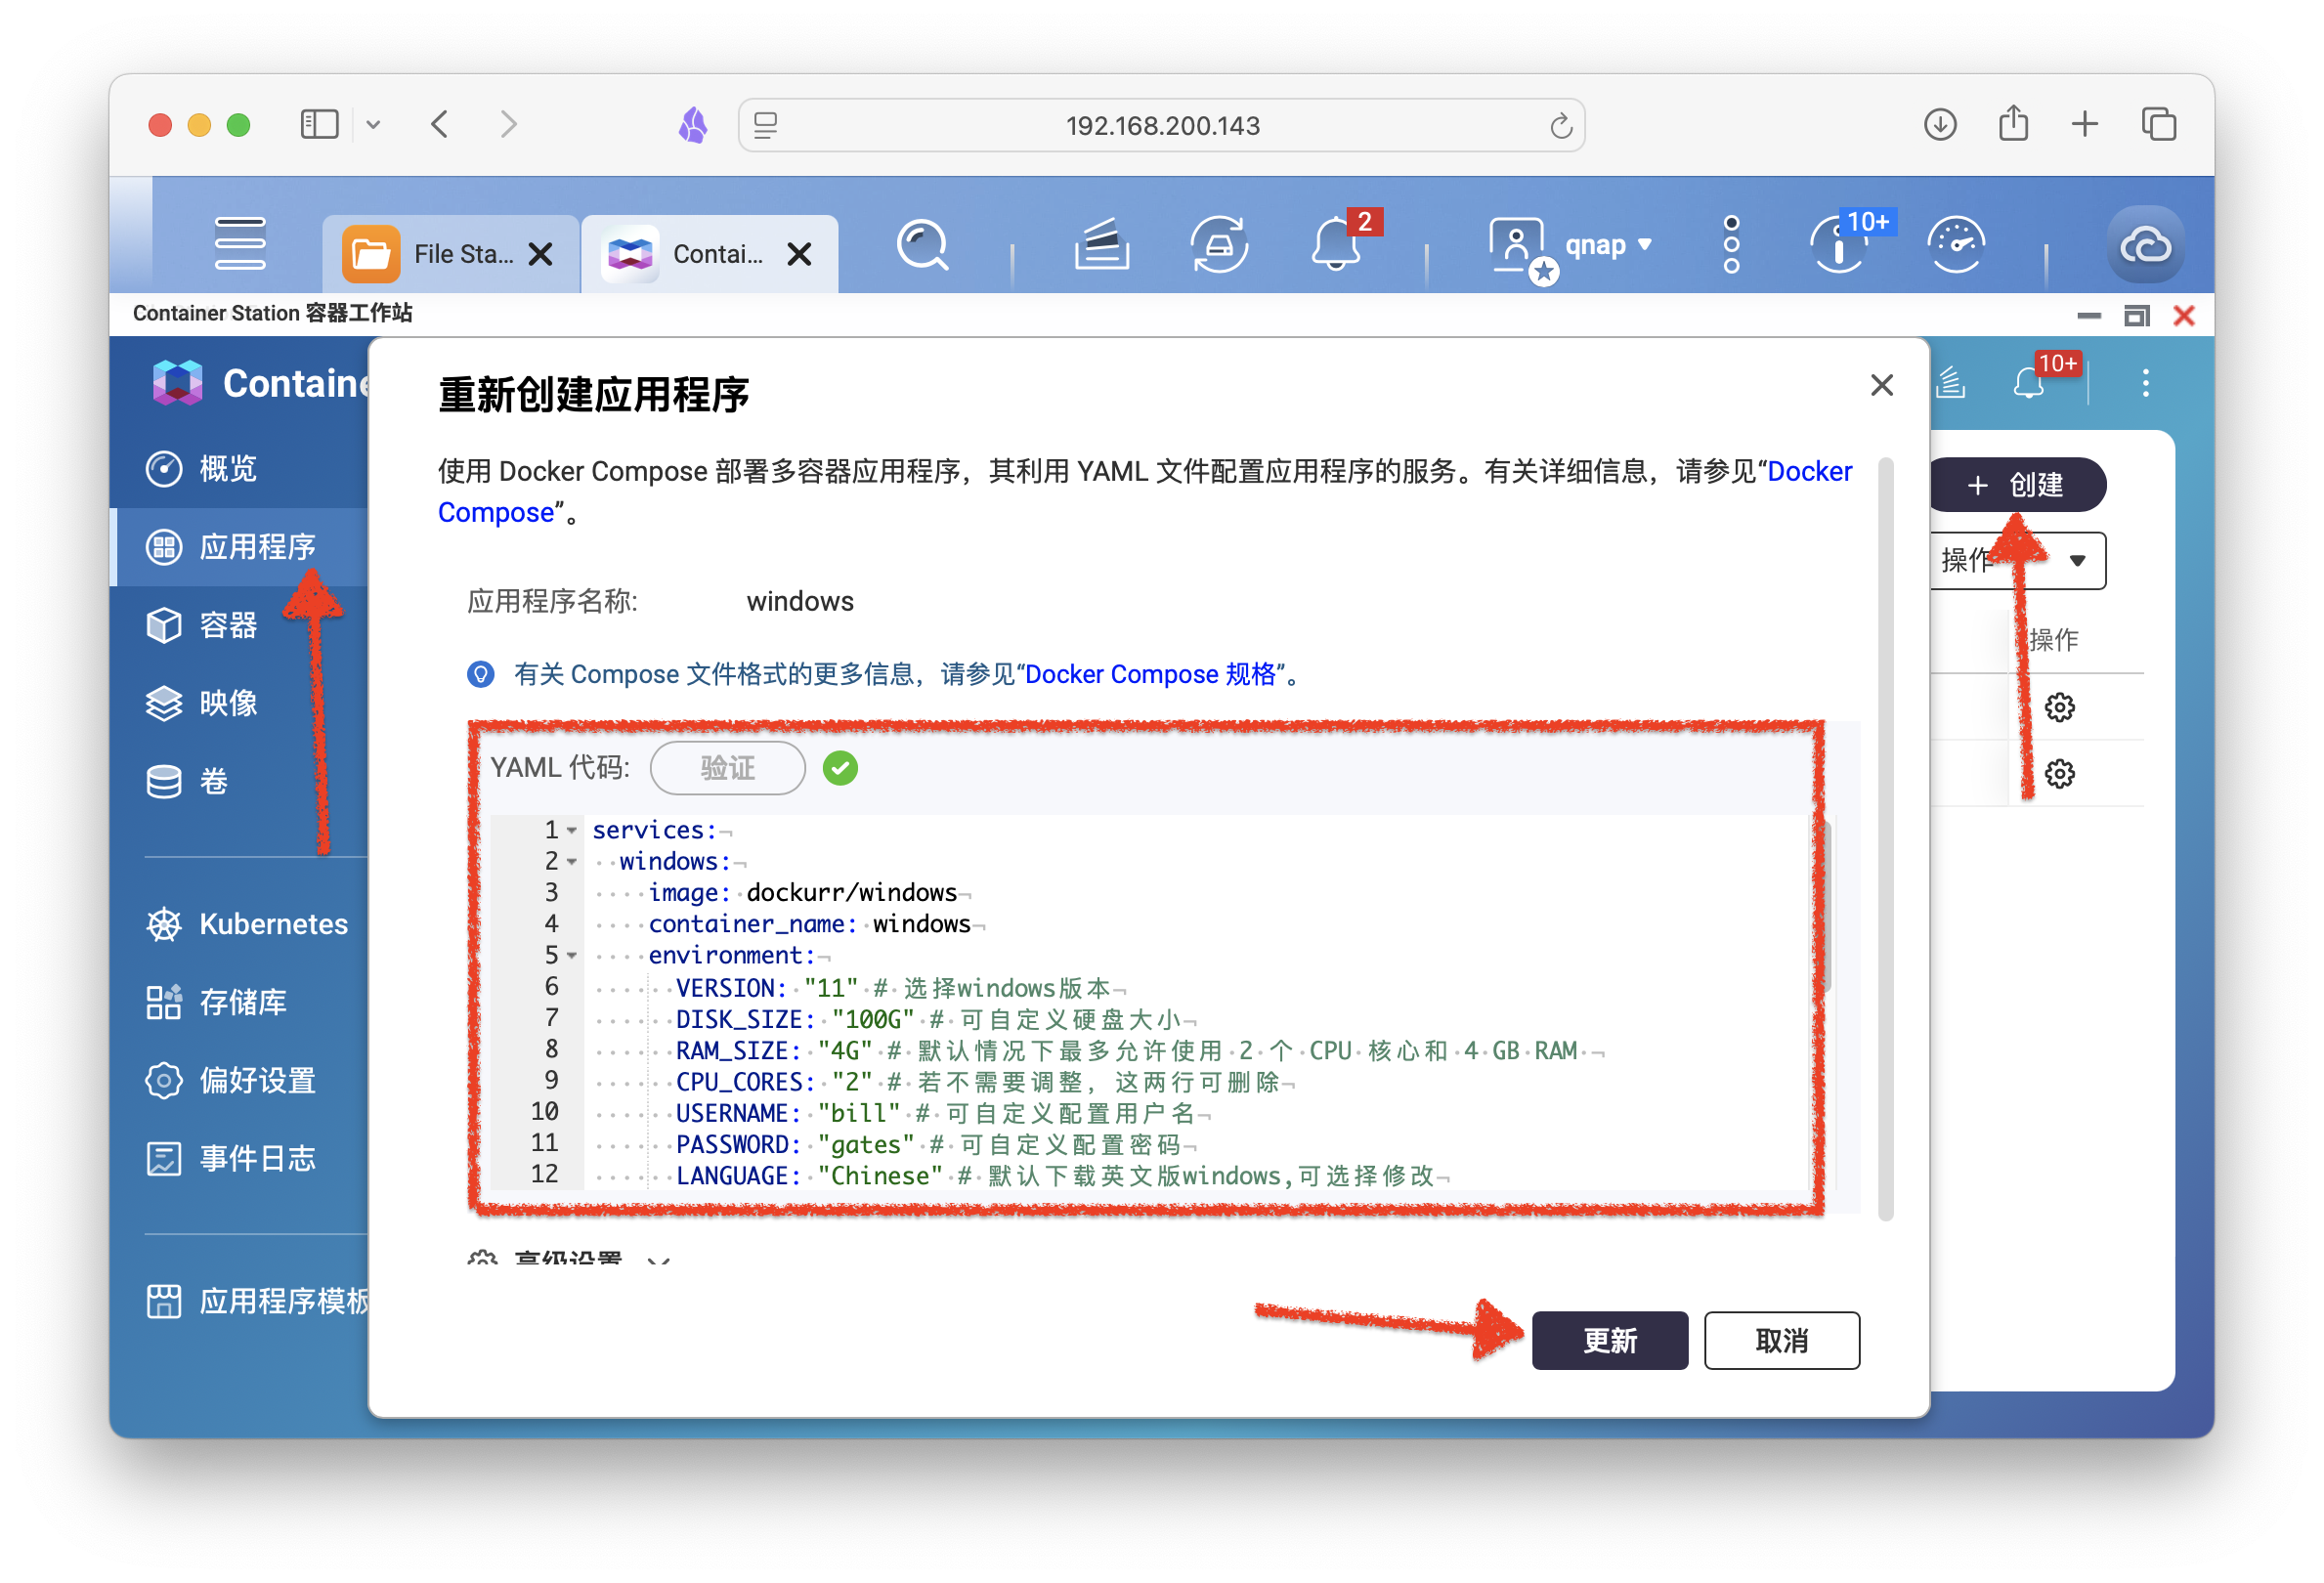Switch to the Container Station tab
The width and height of the screenshot is (2324, 1583).
715,254
